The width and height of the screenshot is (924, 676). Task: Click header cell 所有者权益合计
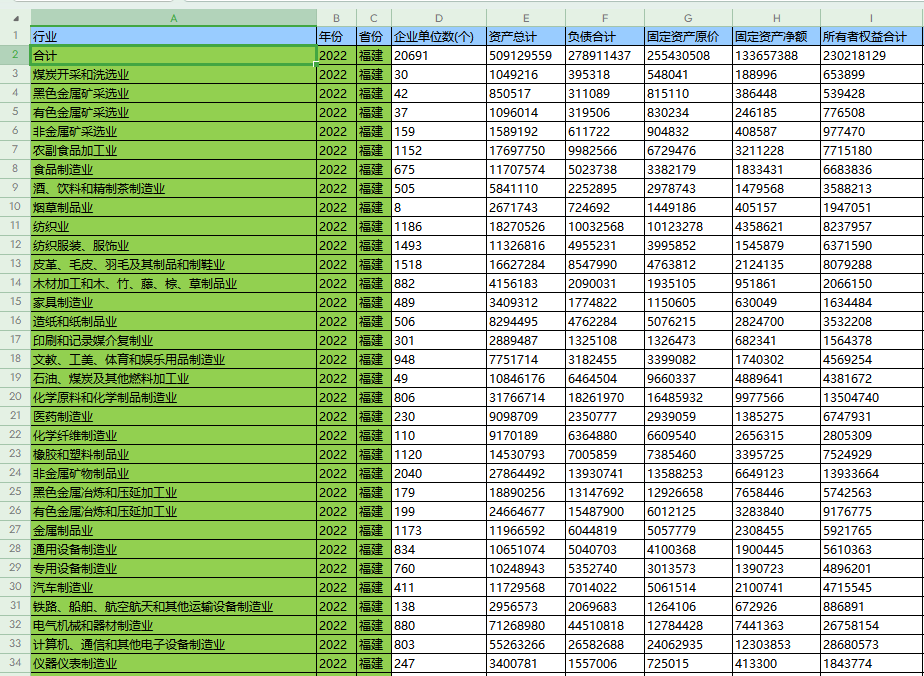(871, 37)
